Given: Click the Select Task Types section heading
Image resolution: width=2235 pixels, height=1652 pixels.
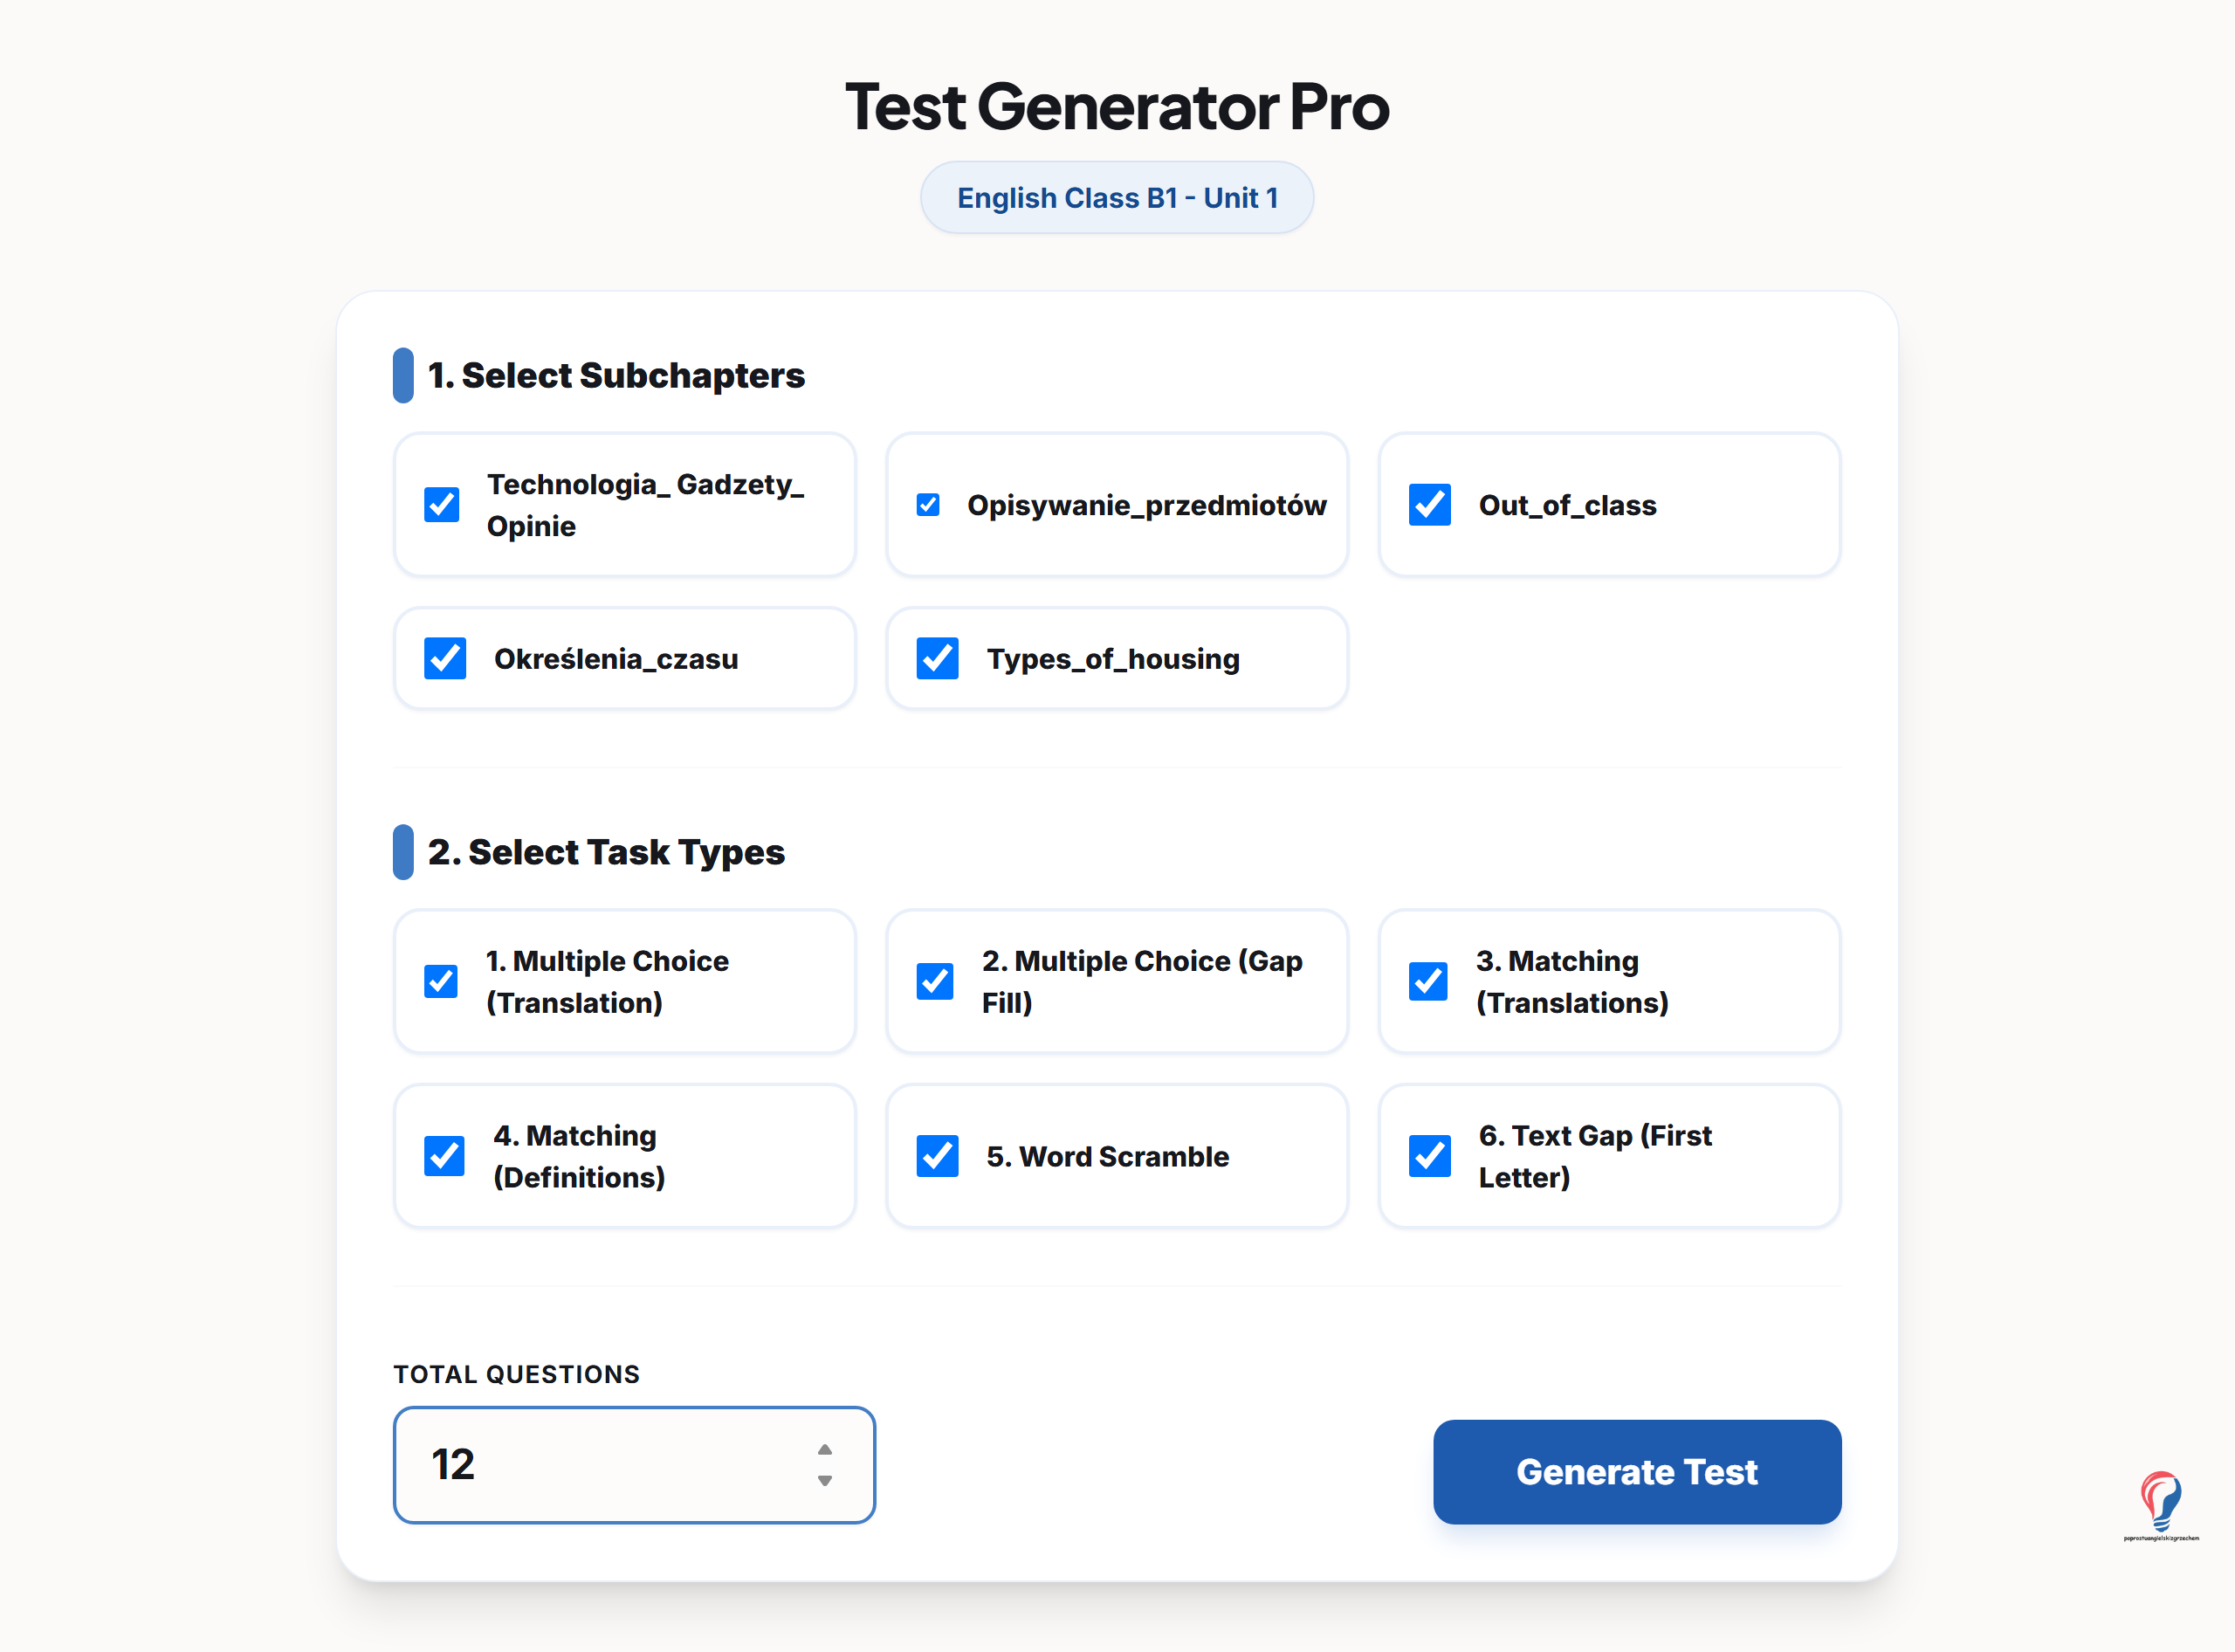Looking at the screenshot, I should [606, 852].
